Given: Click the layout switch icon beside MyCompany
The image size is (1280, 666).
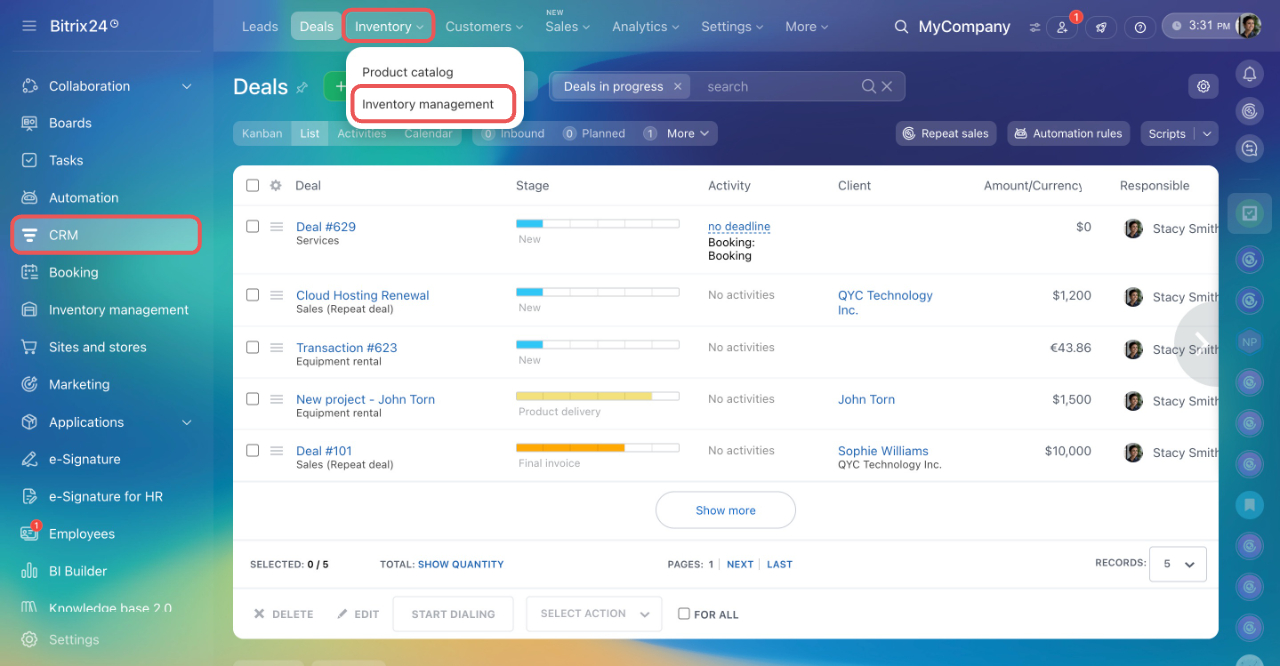Looking at the screenshot, I should pos(1034,27).
